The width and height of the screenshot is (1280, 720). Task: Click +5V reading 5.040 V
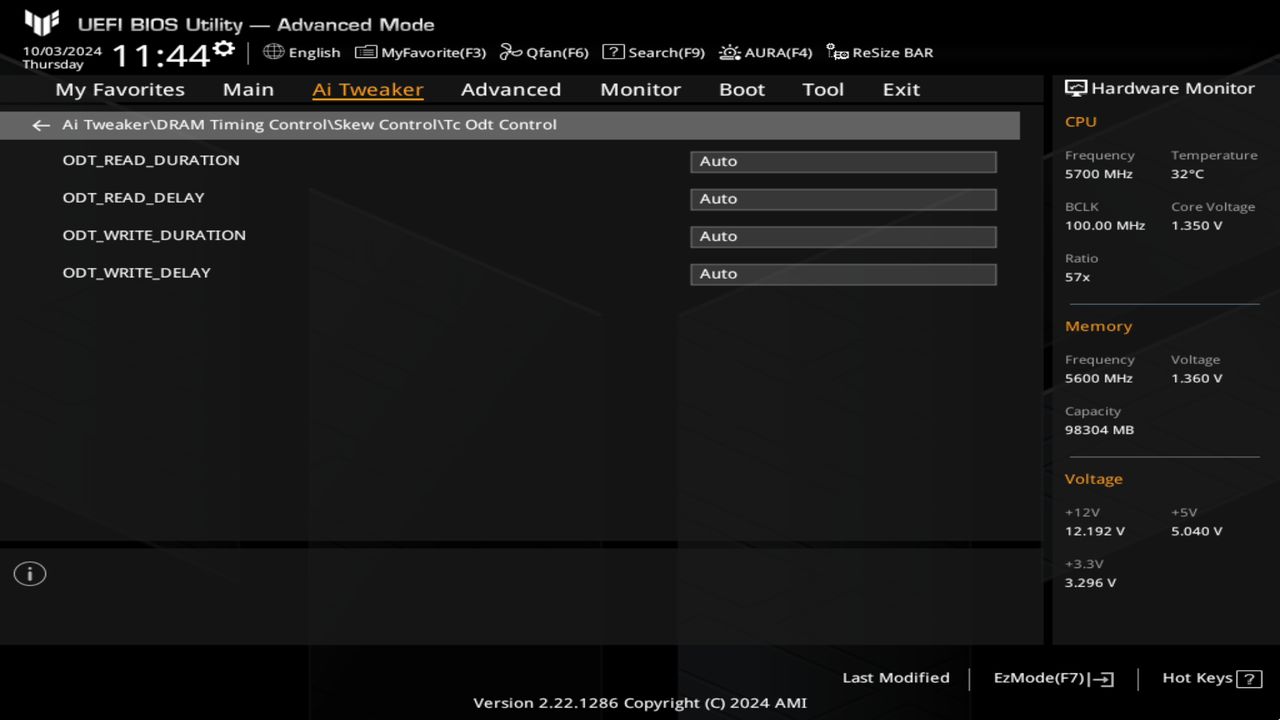coord(1197,532)
